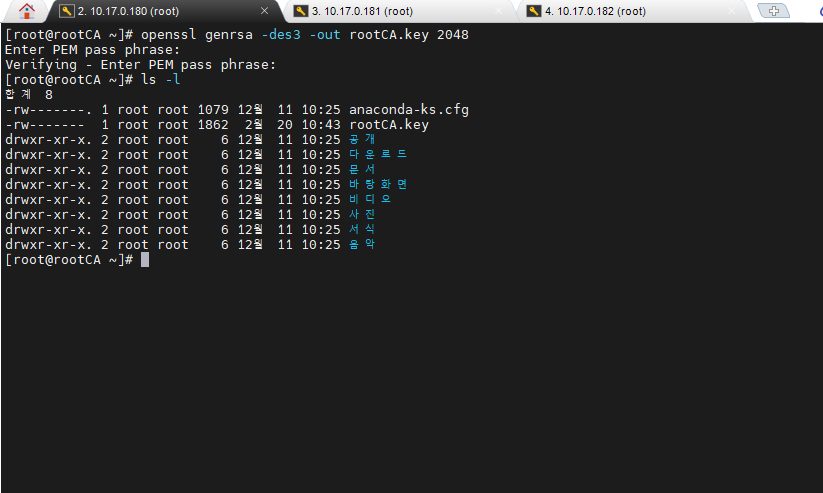This screenshot has width=823, height=493.
Task: Click the 1862 file size value
Action: [213, 125]
